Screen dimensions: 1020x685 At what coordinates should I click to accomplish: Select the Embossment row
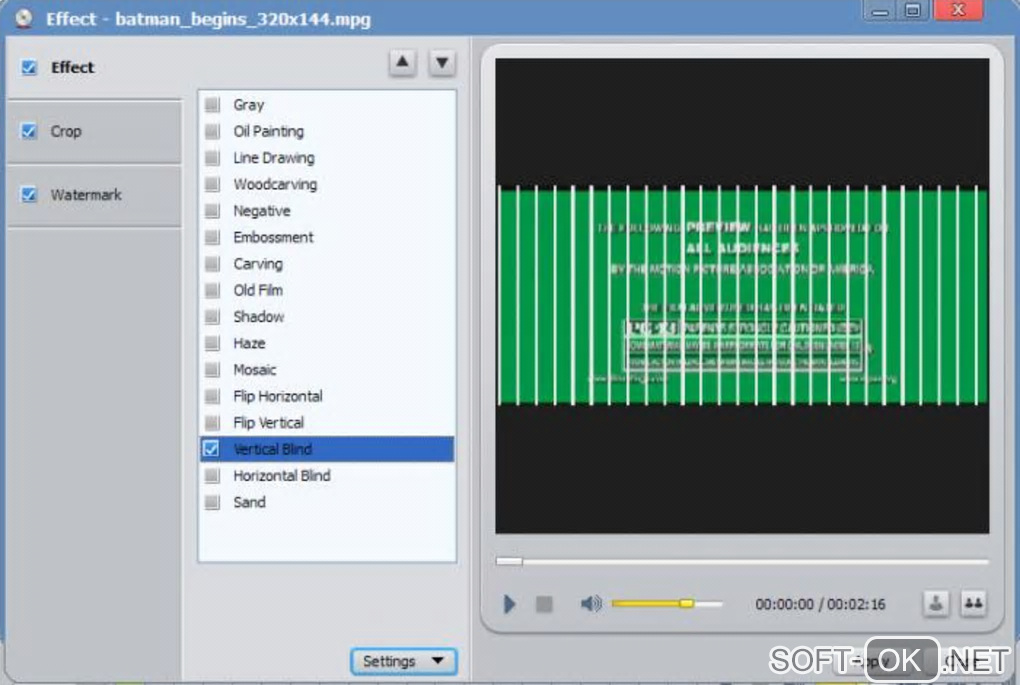(x=327, y=237)
